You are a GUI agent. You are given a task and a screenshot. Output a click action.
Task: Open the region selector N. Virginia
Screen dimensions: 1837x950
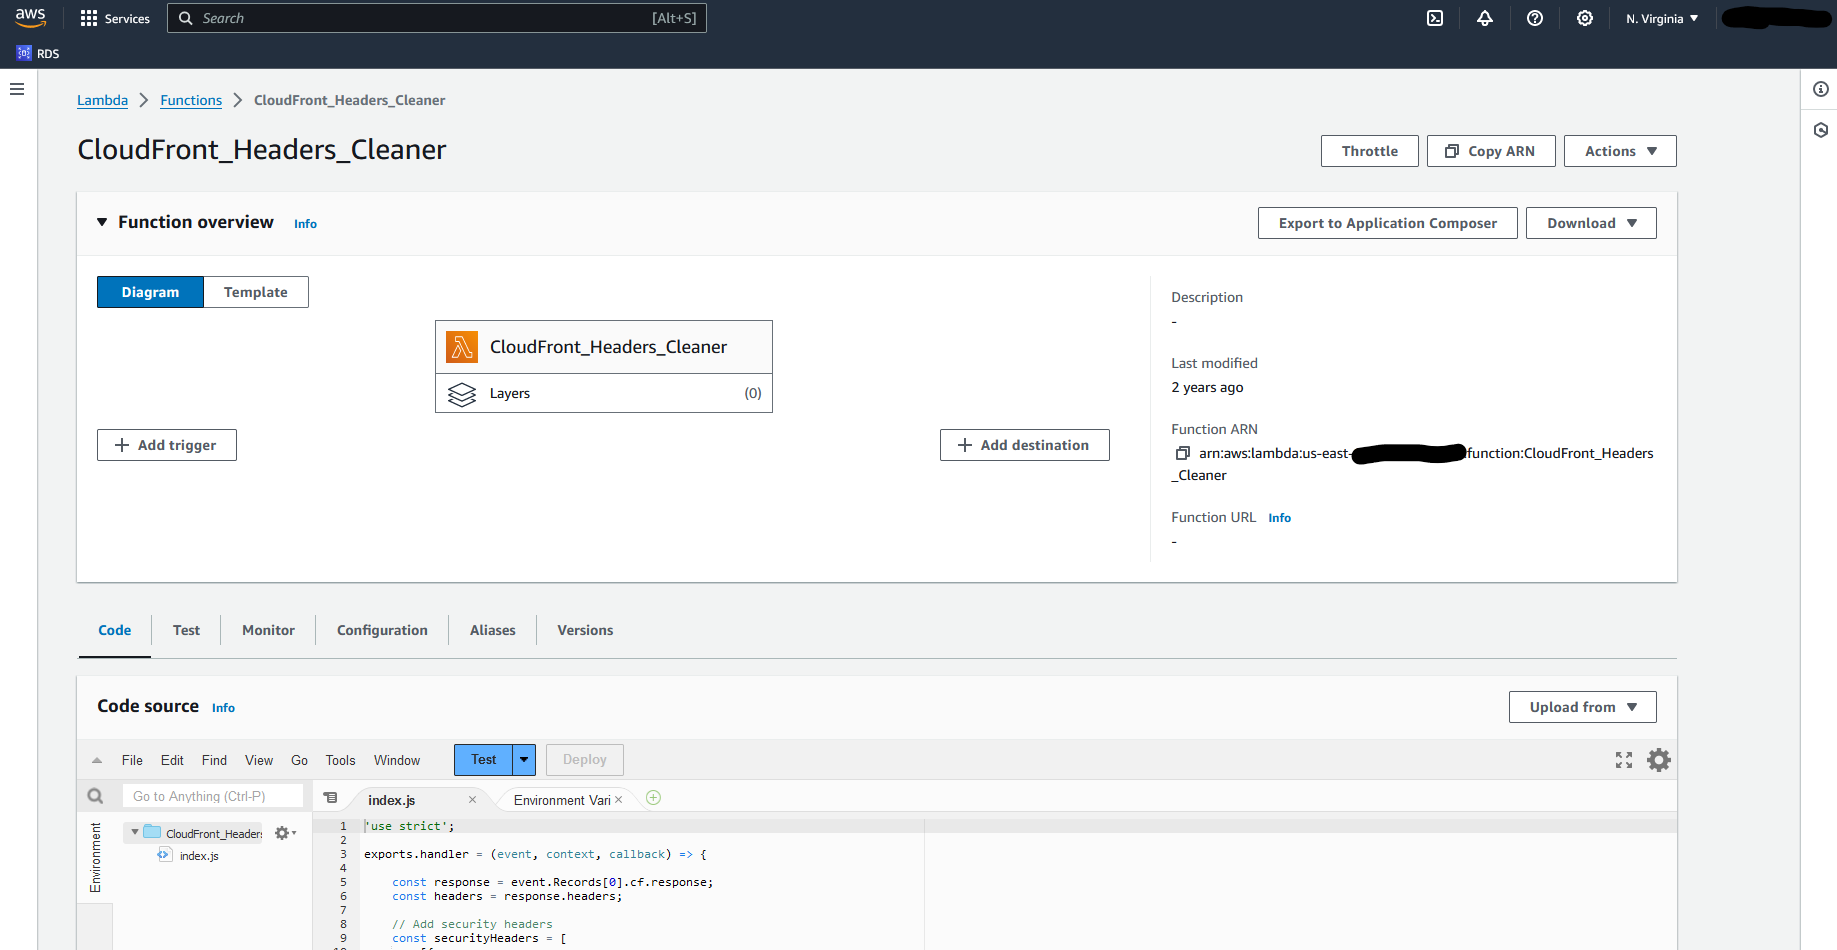(x=1662, y=18)
